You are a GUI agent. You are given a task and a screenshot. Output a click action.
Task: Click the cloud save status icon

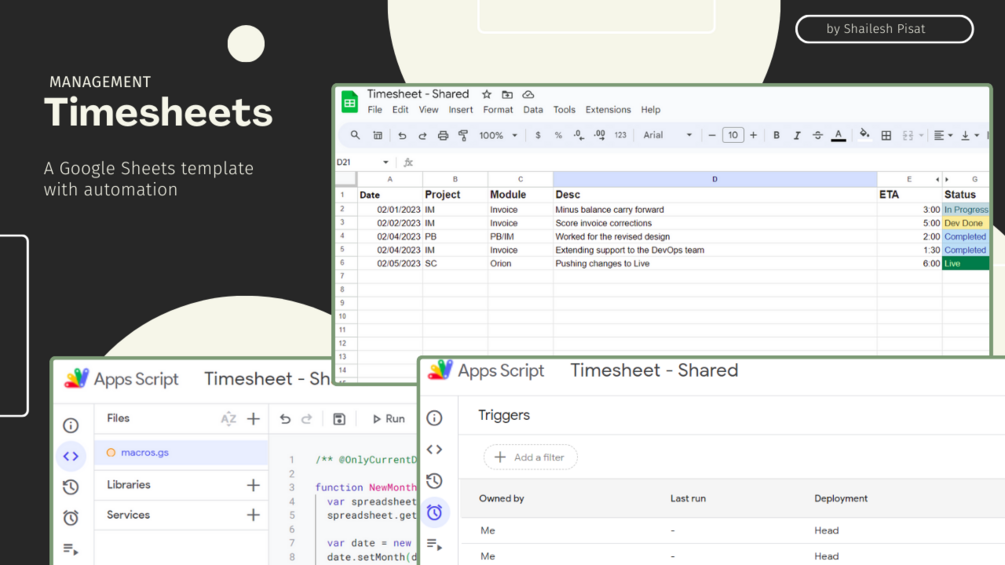528,94
